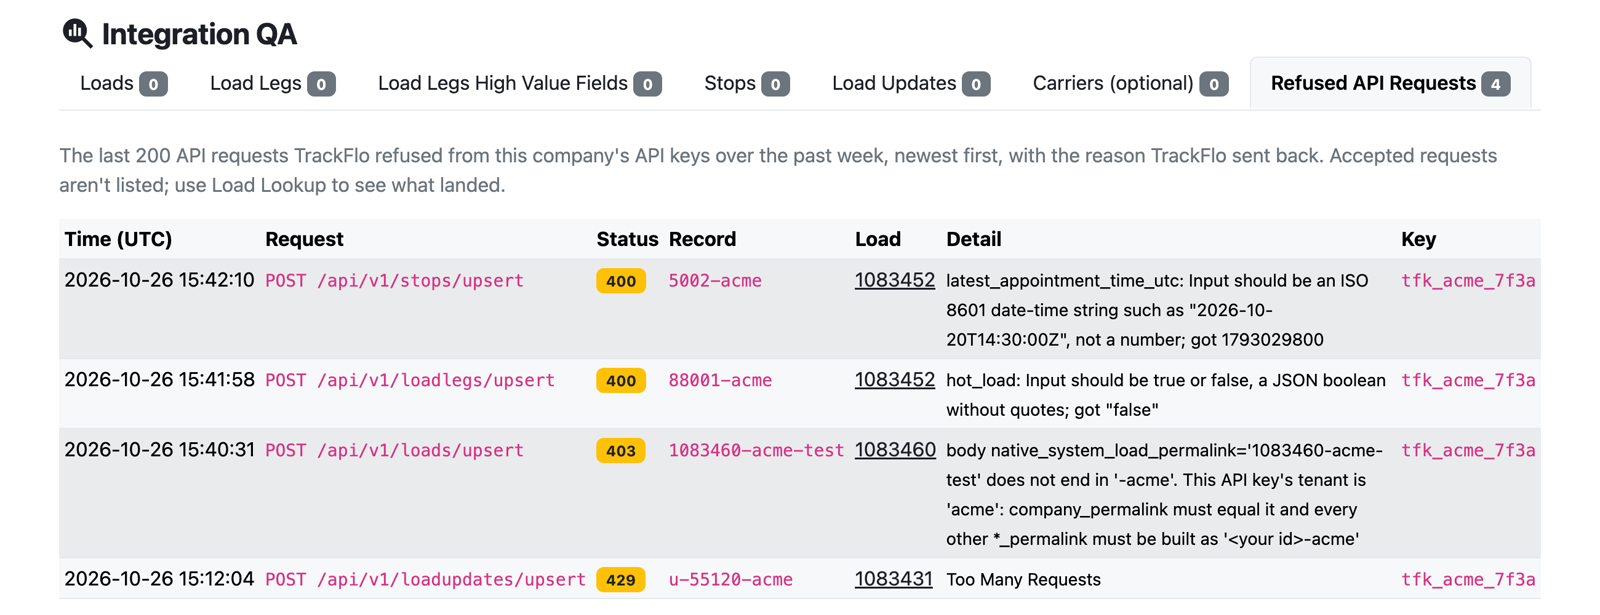The image size is (1600, 615).
Task: Click the 400 status badge for stops/upsert
Action: pos(621,281)
